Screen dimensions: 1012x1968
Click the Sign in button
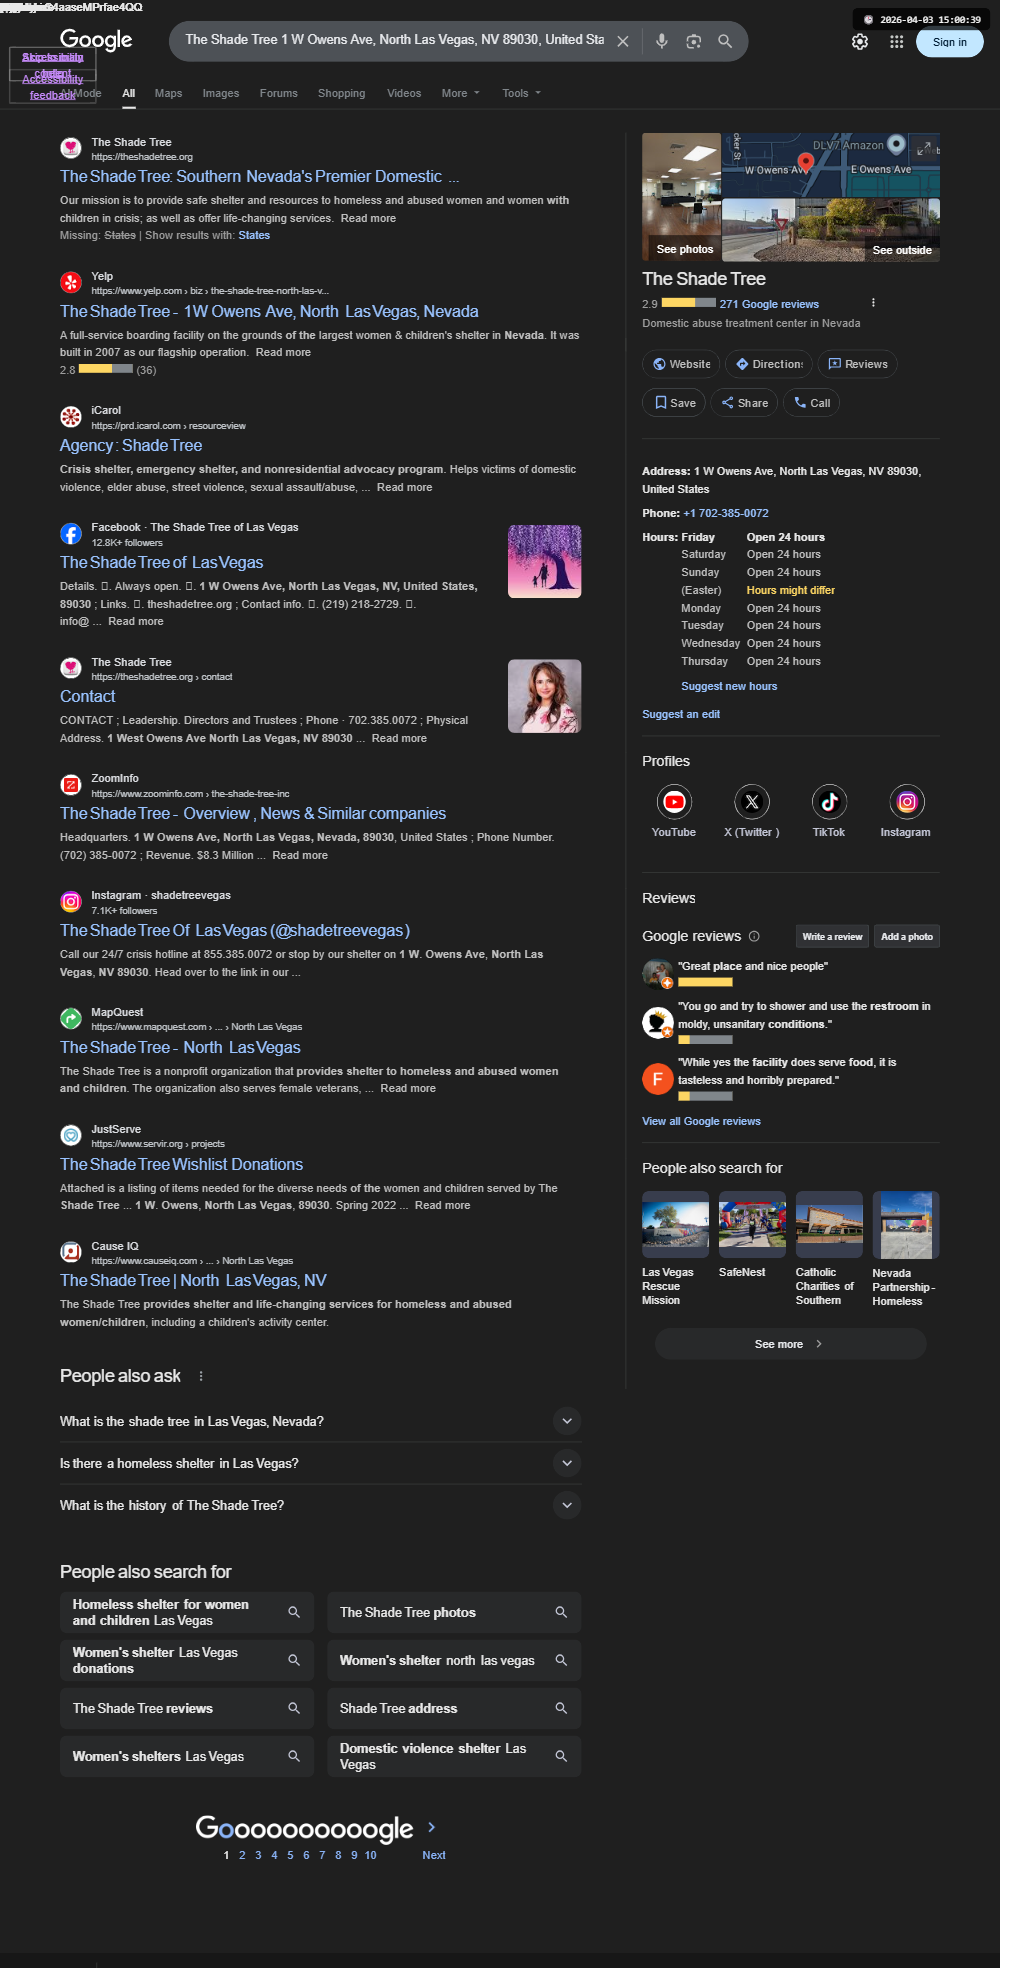pos(950,42)
